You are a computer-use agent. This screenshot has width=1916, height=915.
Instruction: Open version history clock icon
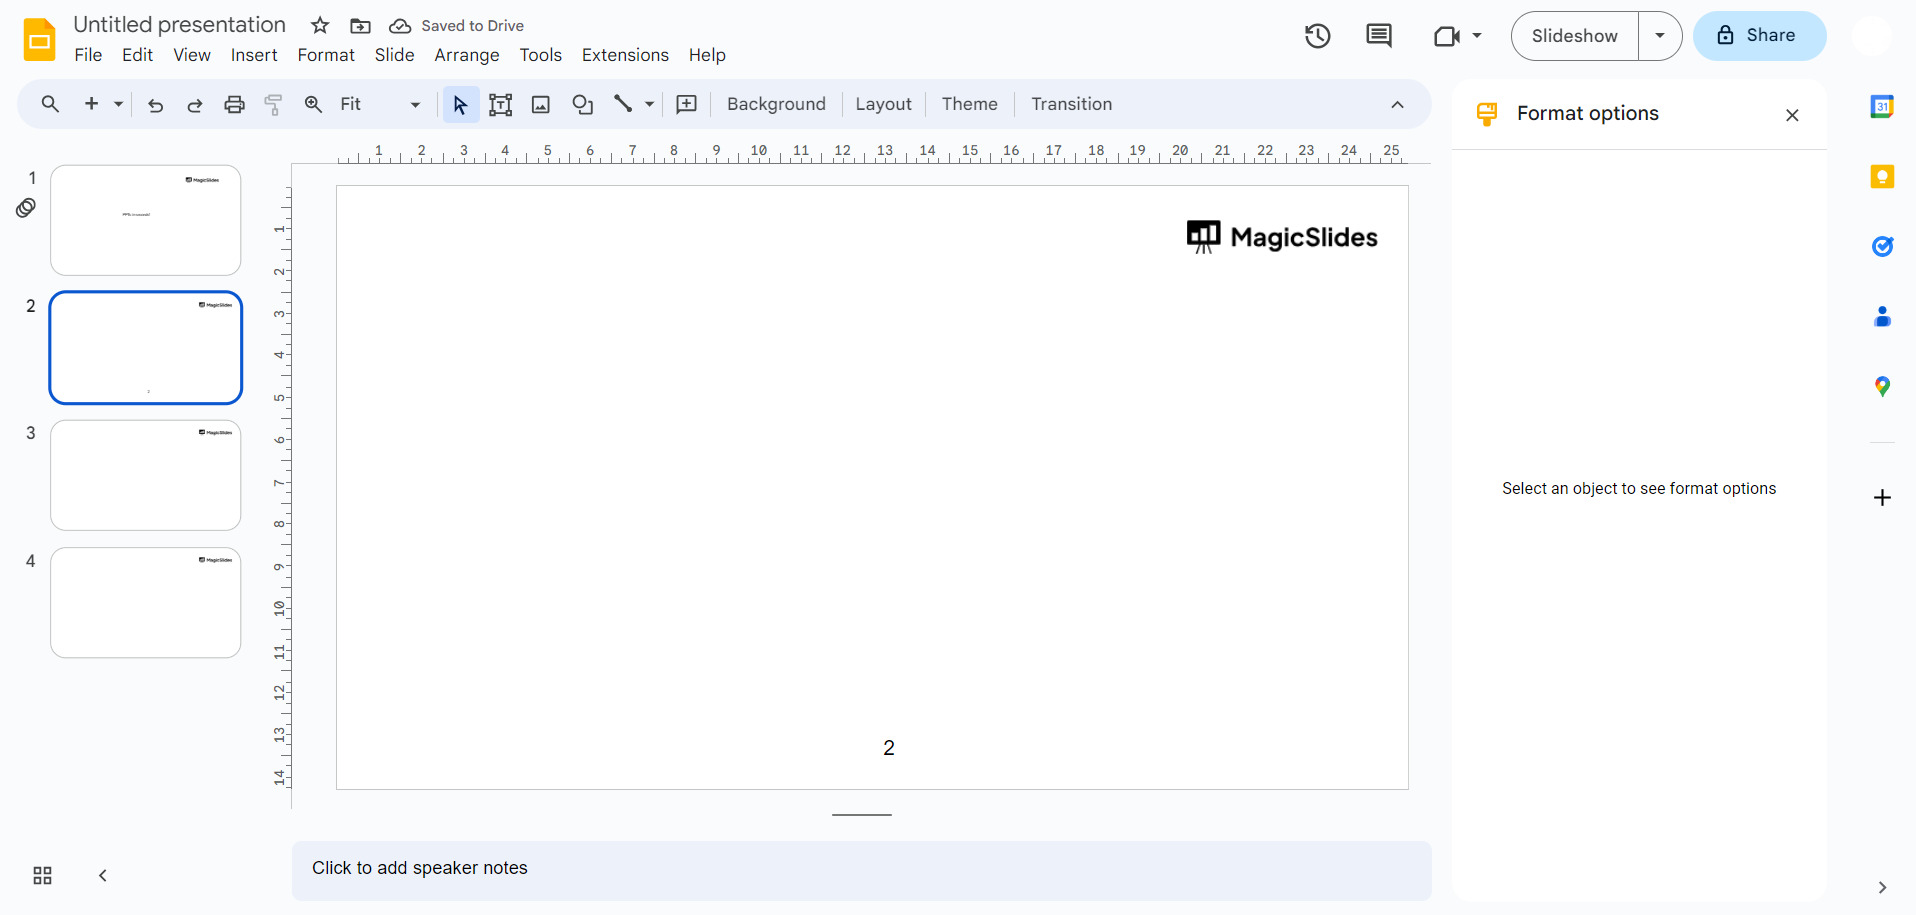(x=1318, y=36)
